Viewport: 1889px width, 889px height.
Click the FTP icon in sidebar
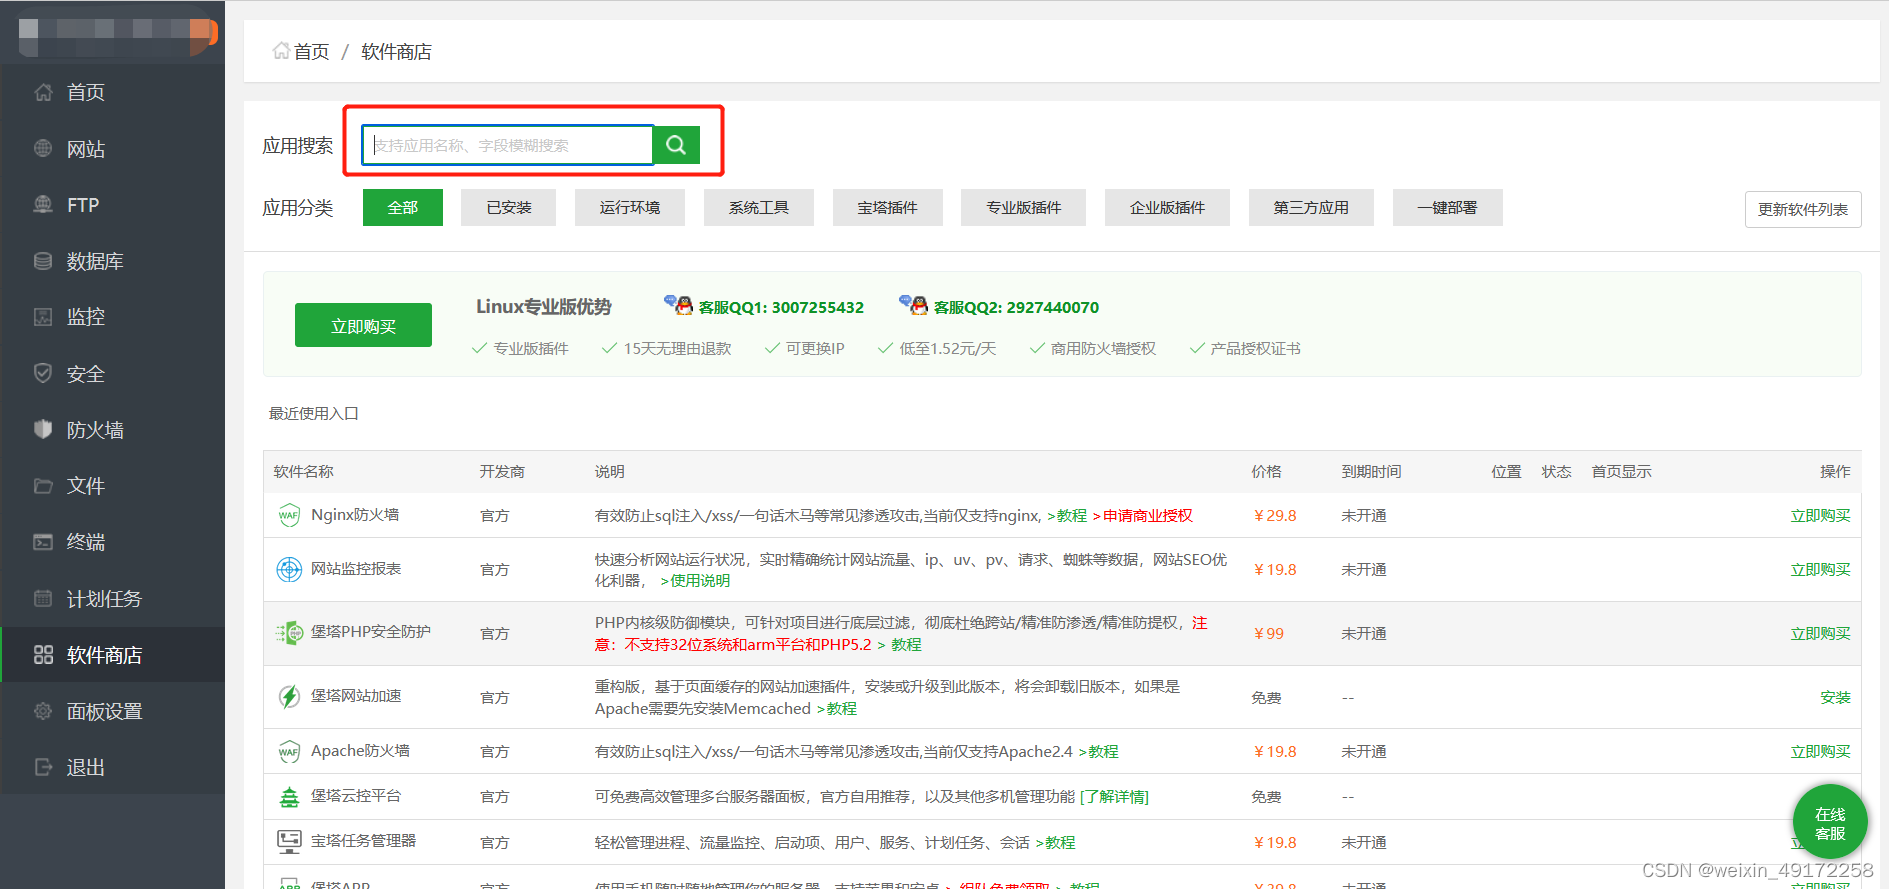(43, 205)
